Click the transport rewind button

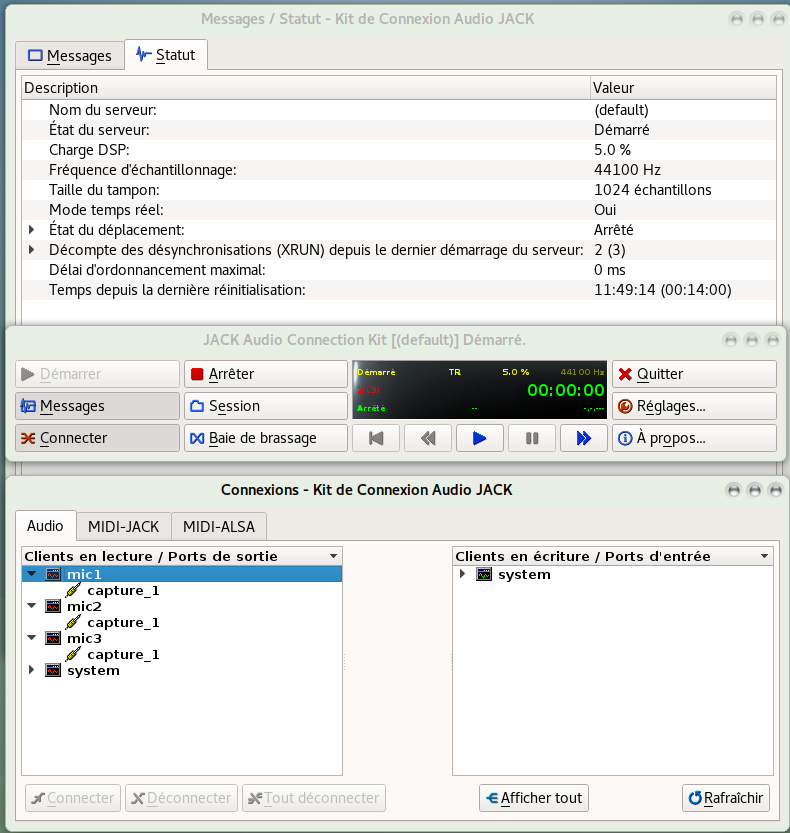coord(428,438)
